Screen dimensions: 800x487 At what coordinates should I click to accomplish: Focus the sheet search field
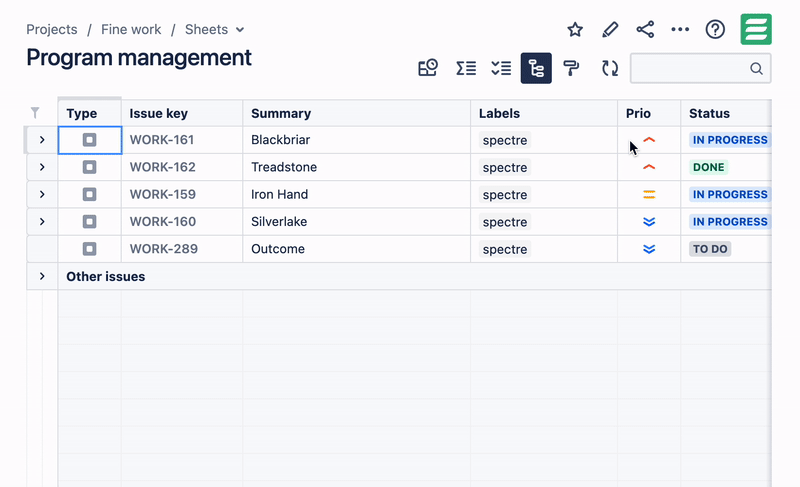pos(701,68)
